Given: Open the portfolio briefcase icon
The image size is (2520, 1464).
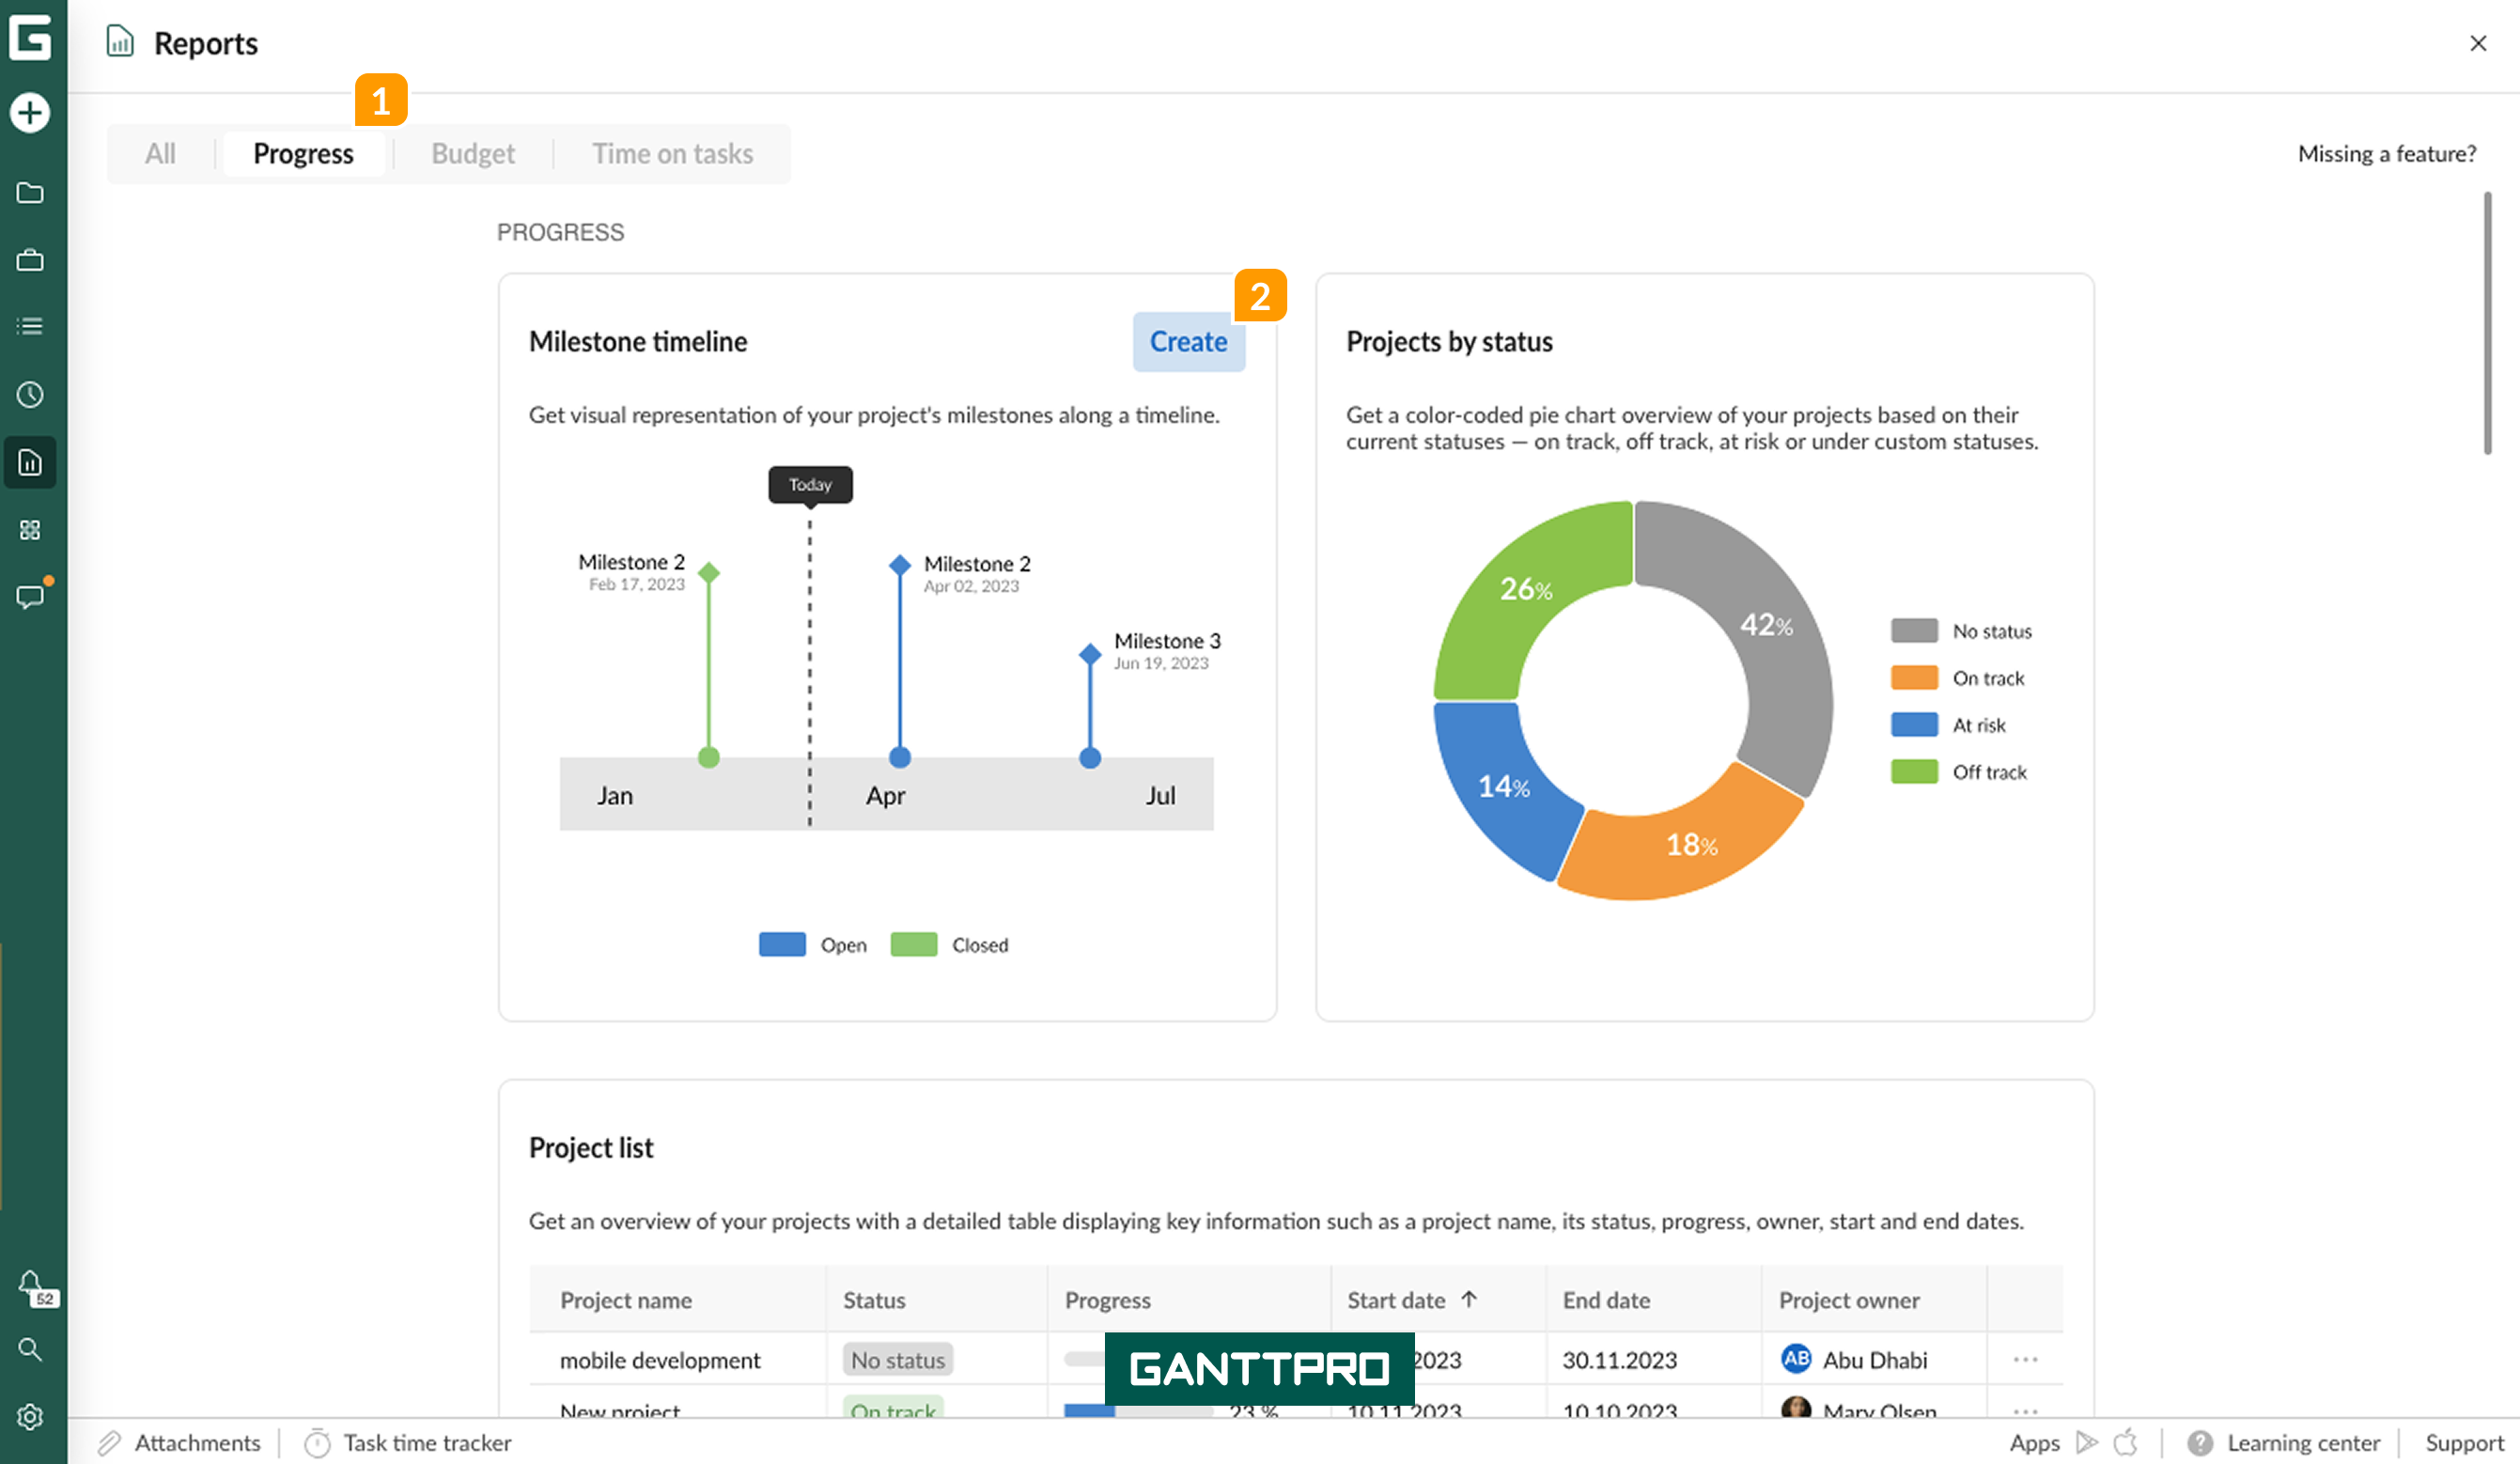Looking at the screenshot, I should (x=30, y=261).
